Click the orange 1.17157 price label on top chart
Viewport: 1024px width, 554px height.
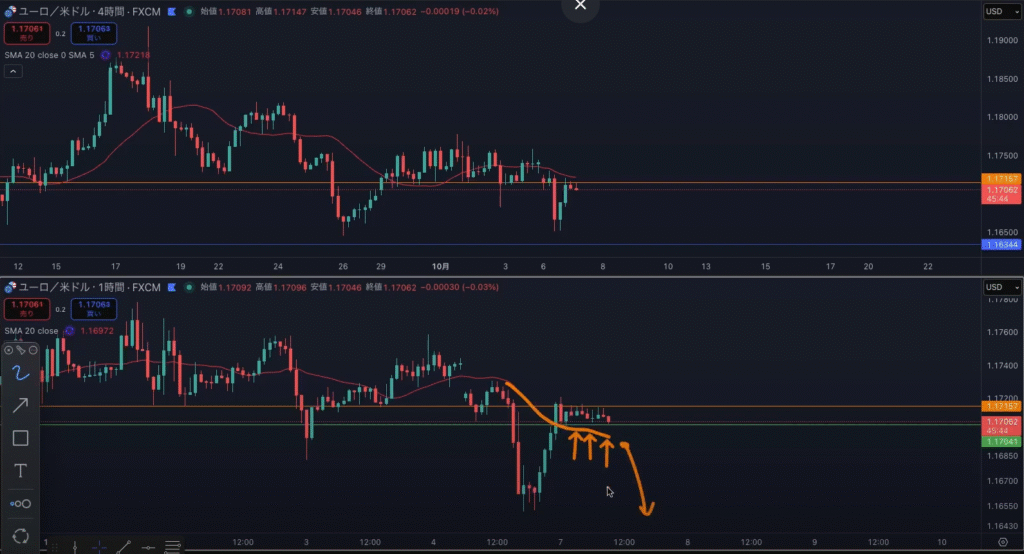coord(1002,178)
